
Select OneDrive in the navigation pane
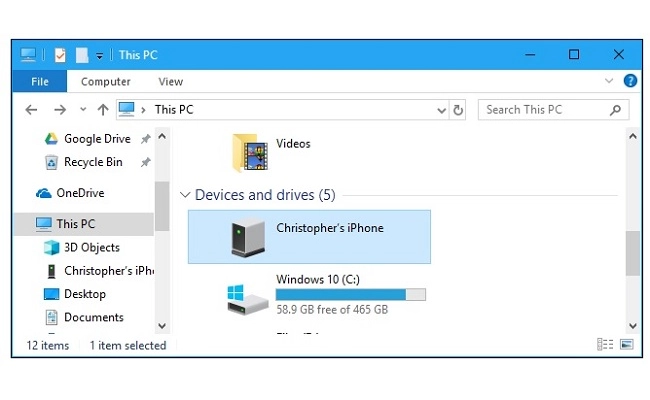pos(80,193)
